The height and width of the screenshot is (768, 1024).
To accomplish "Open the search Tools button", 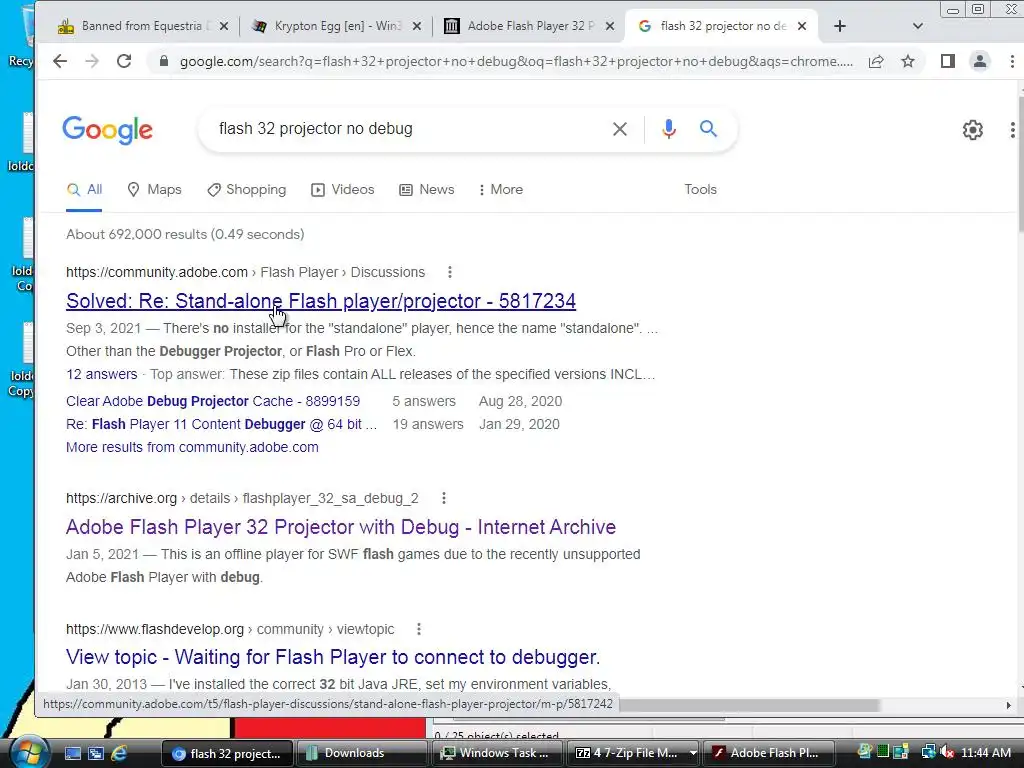I will click(700, 189).
